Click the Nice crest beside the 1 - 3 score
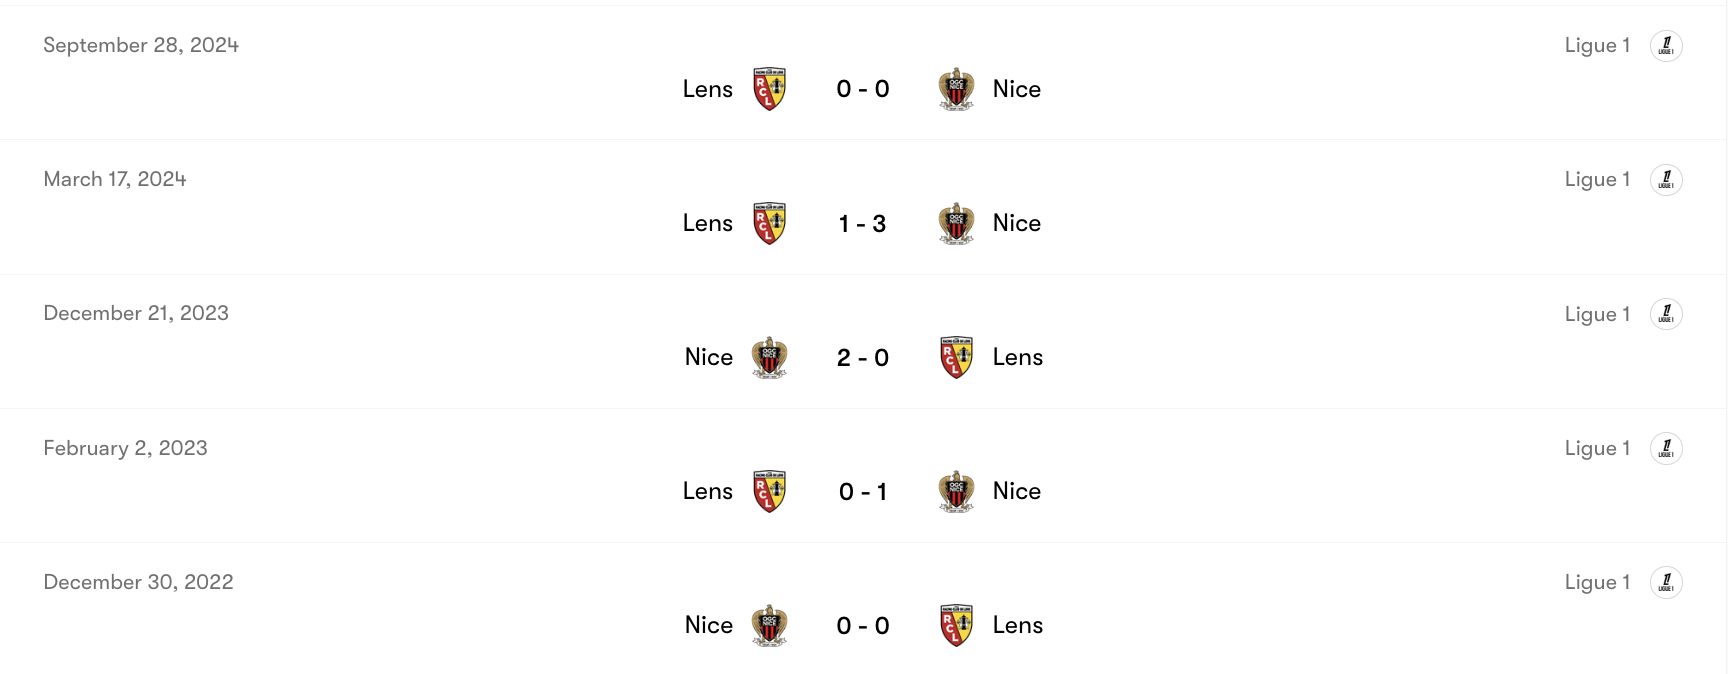Image resolution: width=1728 pixels, height=674 pixels. (955, 222)
